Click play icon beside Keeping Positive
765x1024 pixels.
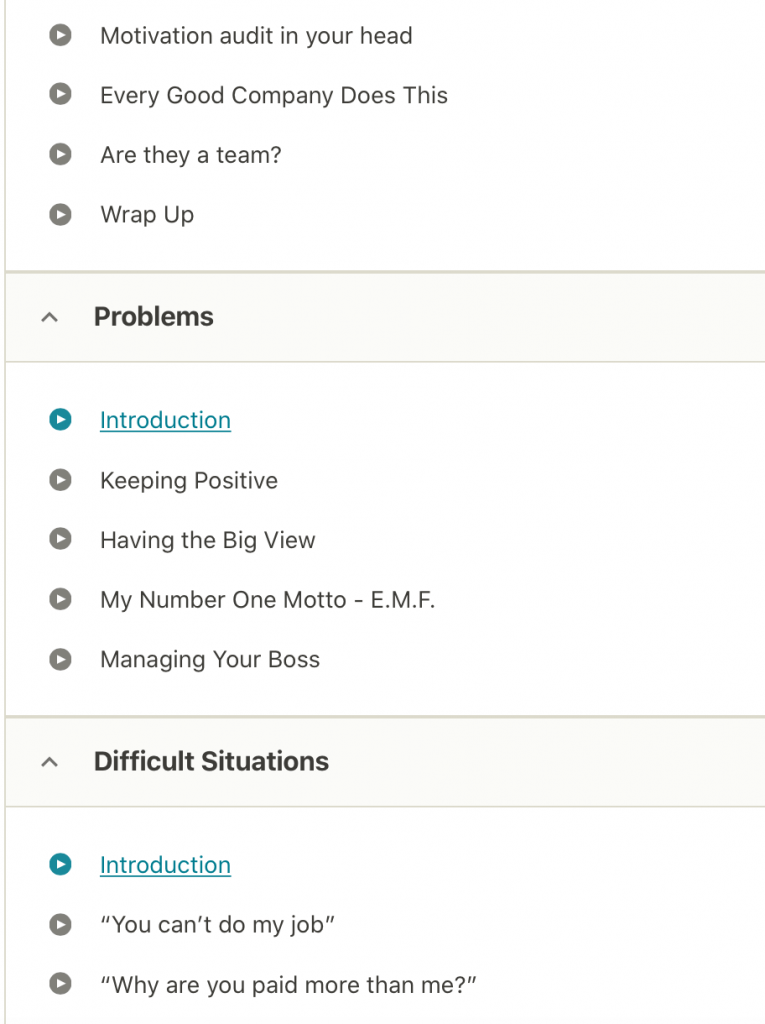pos(61,481)
